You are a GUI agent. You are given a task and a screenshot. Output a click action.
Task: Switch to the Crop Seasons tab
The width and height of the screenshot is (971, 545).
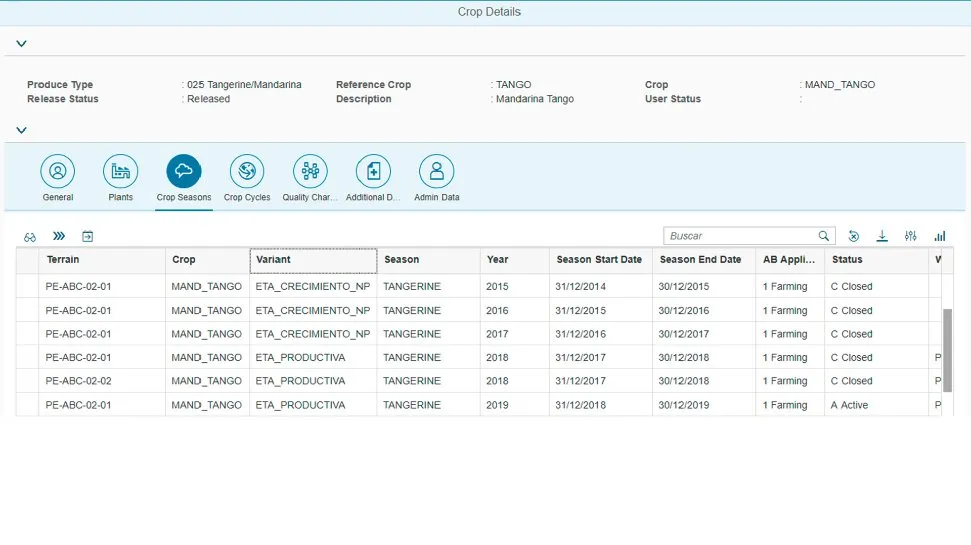click(x=184, y=171)
